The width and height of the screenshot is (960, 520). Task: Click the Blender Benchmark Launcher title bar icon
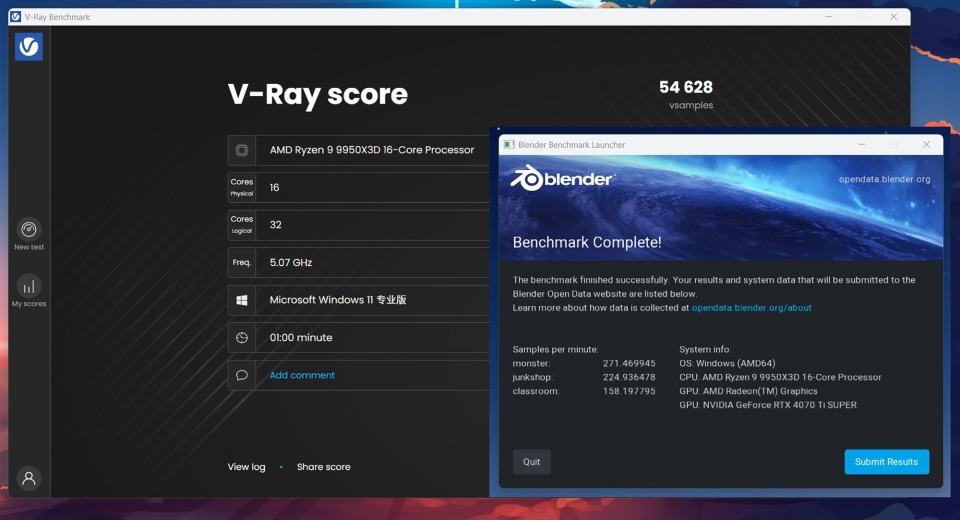point(509,145)
